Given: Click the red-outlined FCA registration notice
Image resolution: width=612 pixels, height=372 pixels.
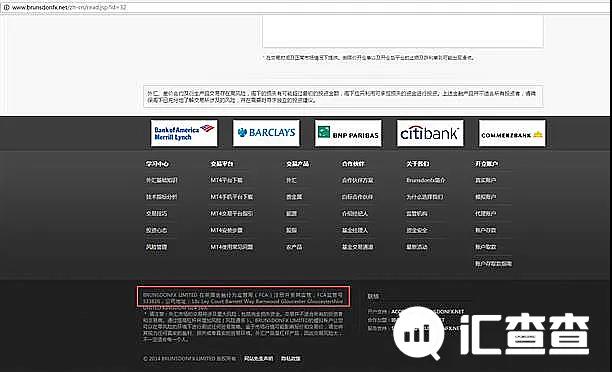Looking at the screenshot, I should [x=243, y=297].
